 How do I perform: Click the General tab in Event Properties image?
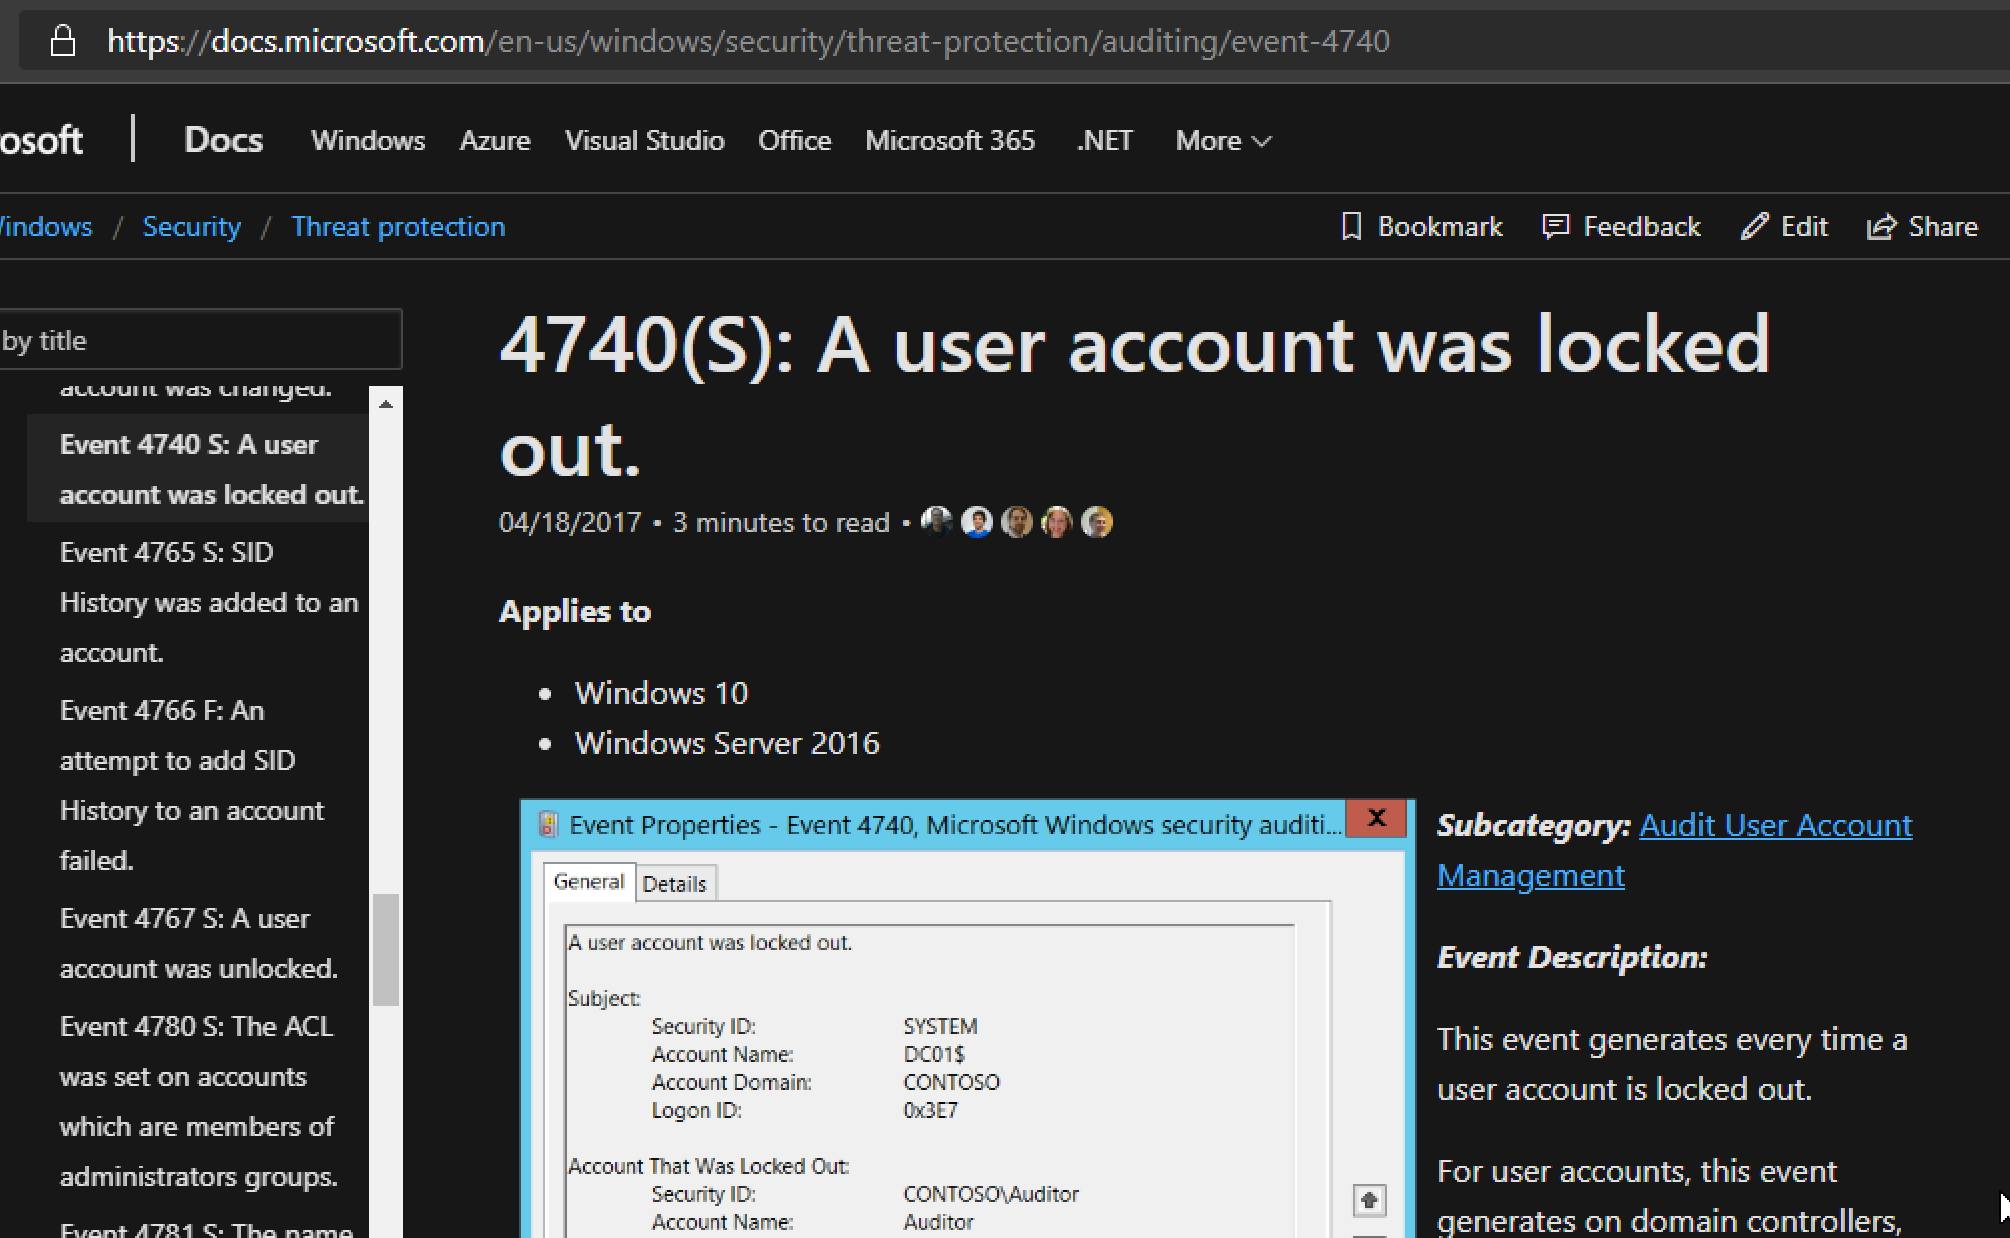click(589, 882)
